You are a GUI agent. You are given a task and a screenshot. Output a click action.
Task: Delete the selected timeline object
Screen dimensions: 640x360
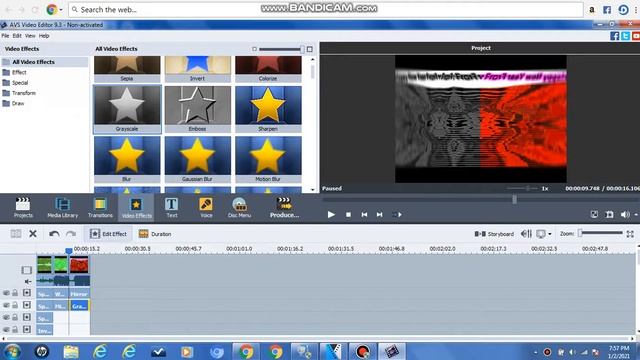pyautogui.click(x=33, y=233)
